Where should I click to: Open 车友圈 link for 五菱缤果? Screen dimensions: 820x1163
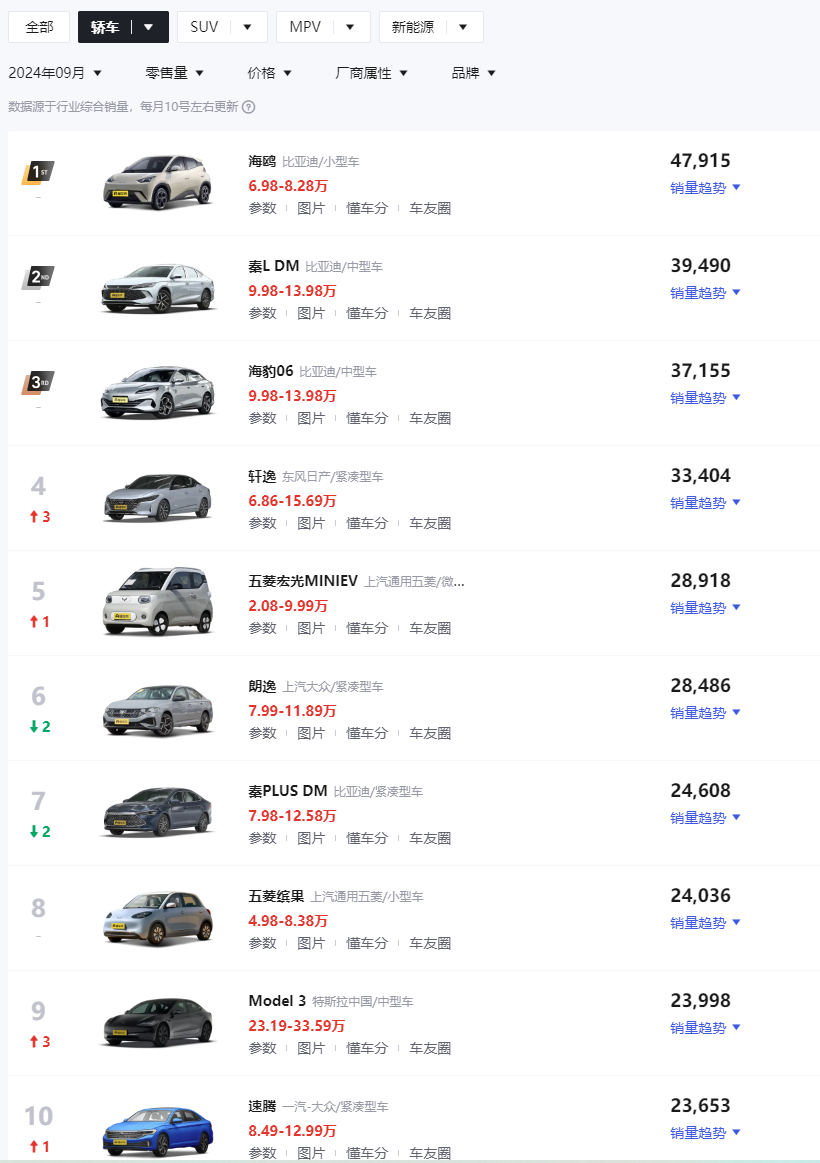[x=430, y=943]
